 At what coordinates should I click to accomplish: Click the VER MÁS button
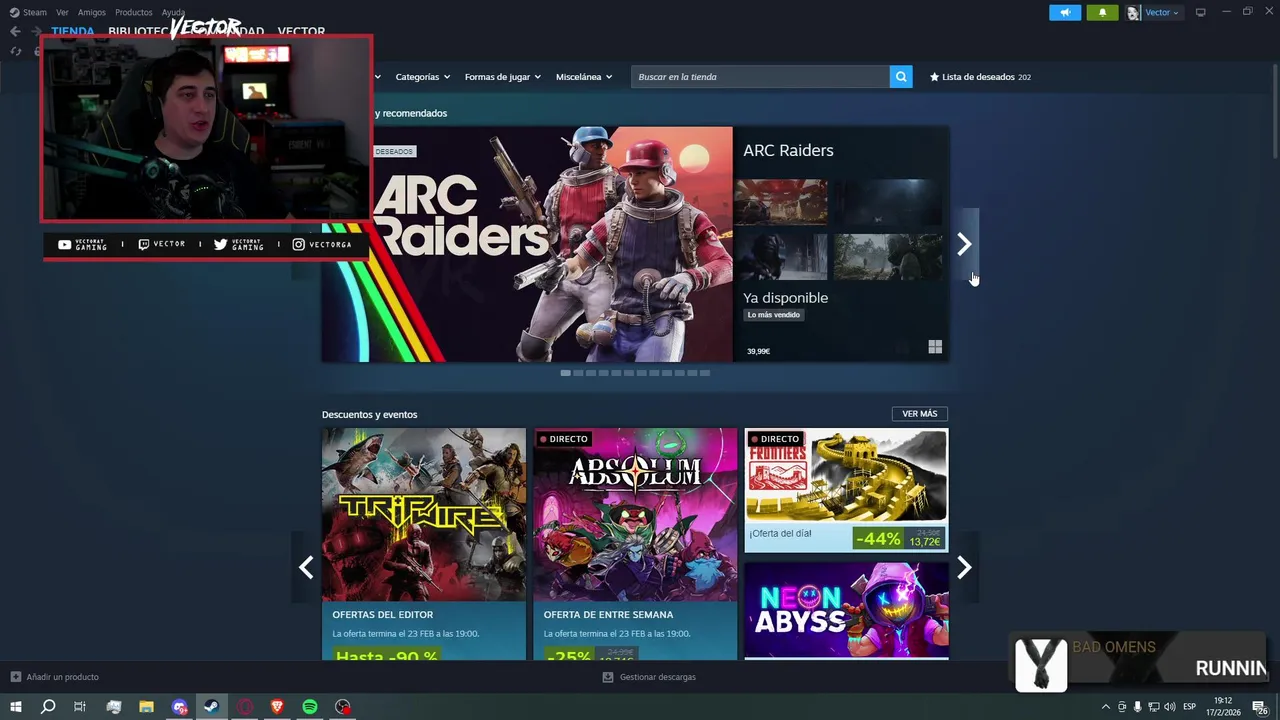pos(919,414)
